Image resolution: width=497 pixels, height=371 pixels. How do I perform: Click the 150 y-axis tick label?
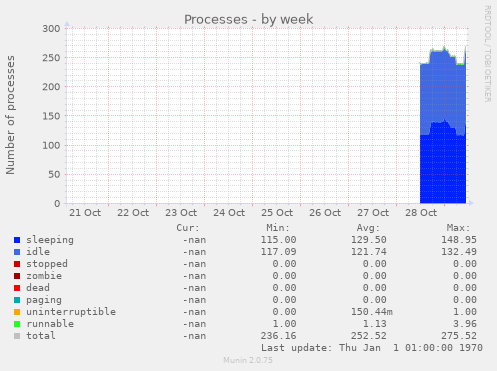pyautogui.click(x=51, y=116)
